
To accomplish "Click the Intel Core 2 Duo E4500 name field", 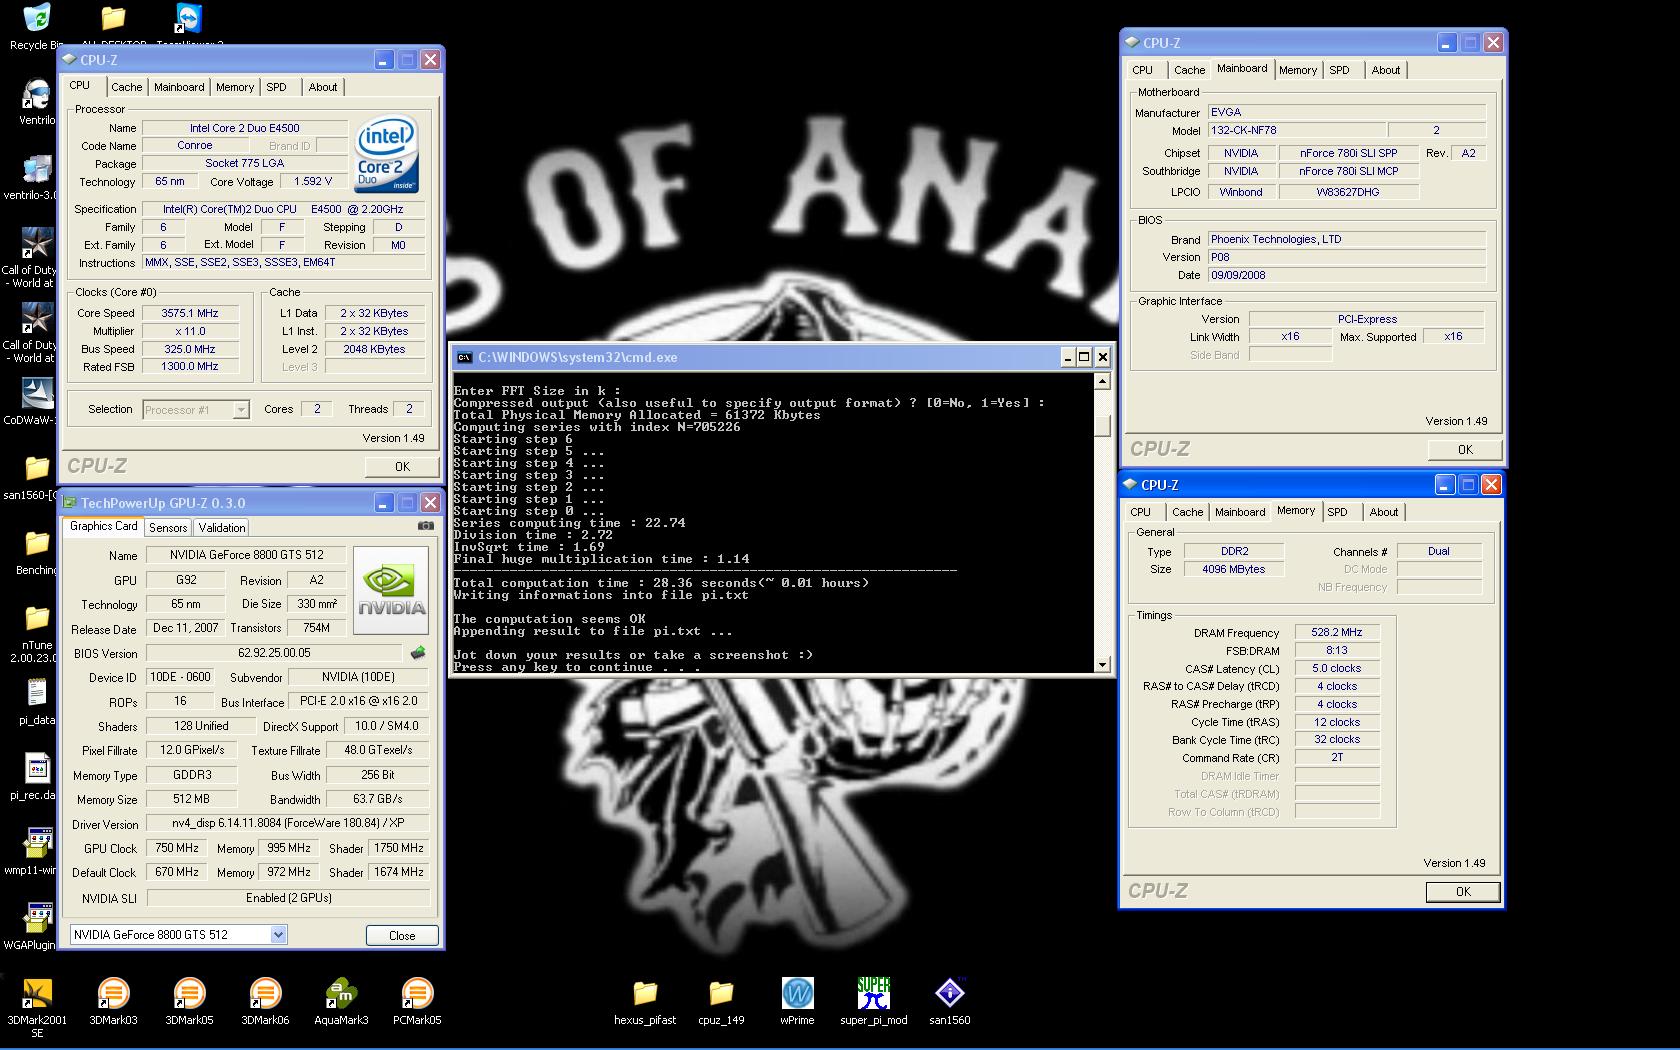I will click(x=245, y=128).
